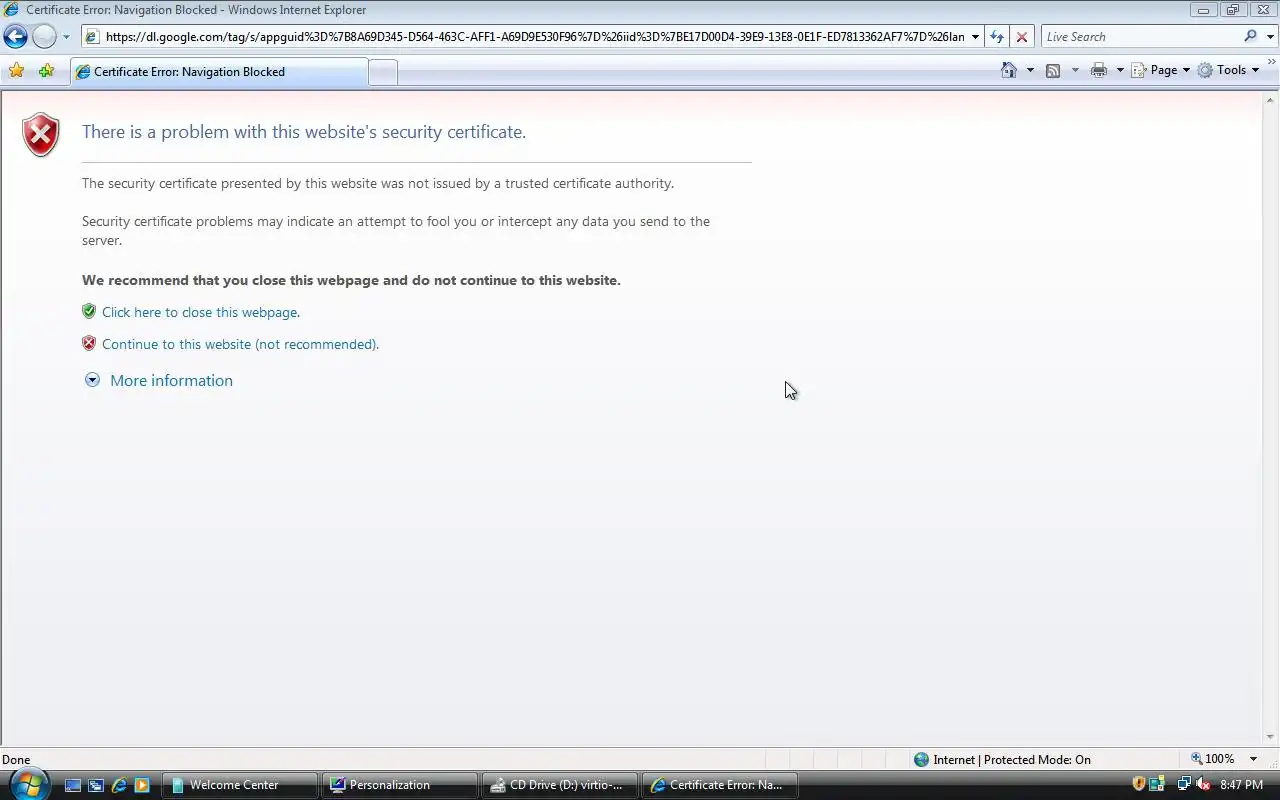Click the 100% zoom level button

(x=1213, y=759)
